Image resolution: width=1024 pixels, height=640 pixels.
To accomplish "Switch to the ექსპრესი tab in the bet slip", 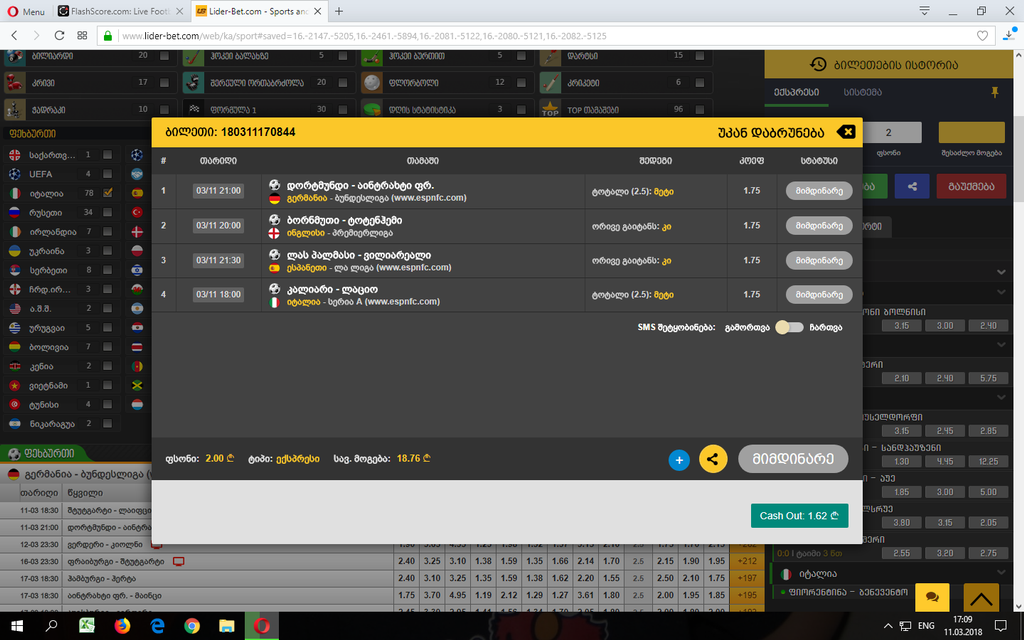I will pos(795,93).
